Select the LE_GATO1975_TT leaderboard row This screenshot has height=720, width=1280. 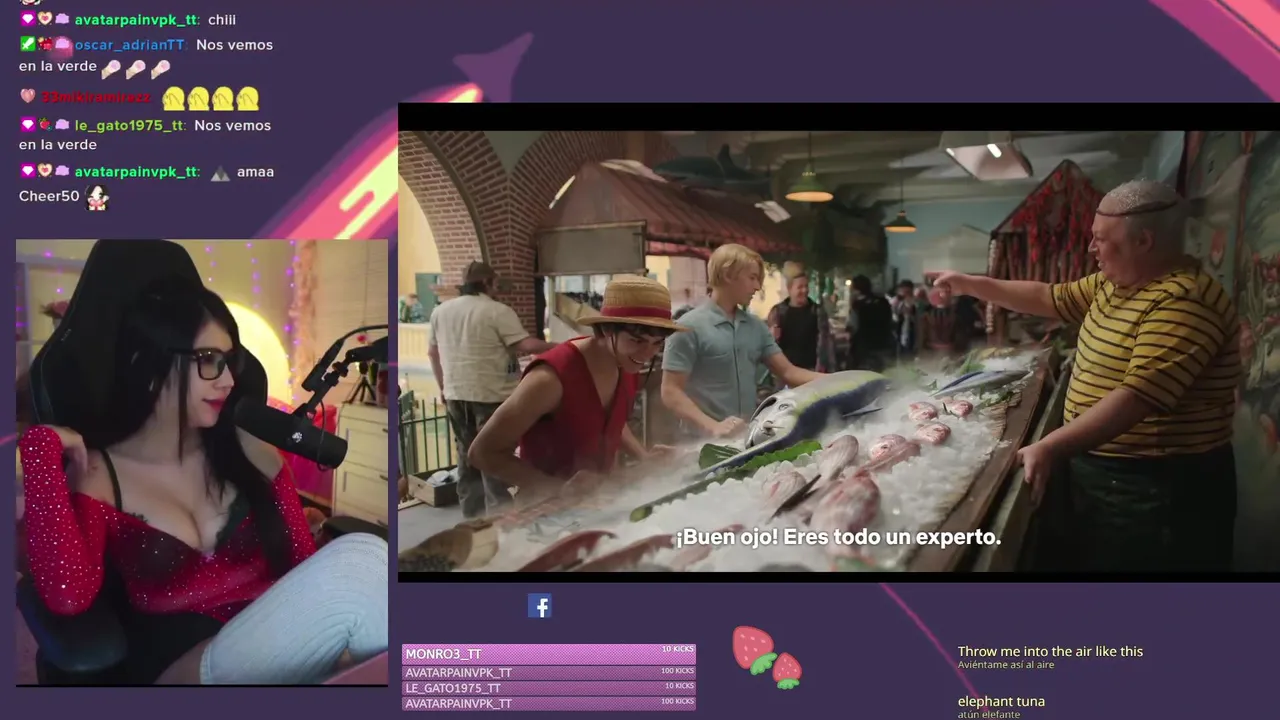point(549,688)
